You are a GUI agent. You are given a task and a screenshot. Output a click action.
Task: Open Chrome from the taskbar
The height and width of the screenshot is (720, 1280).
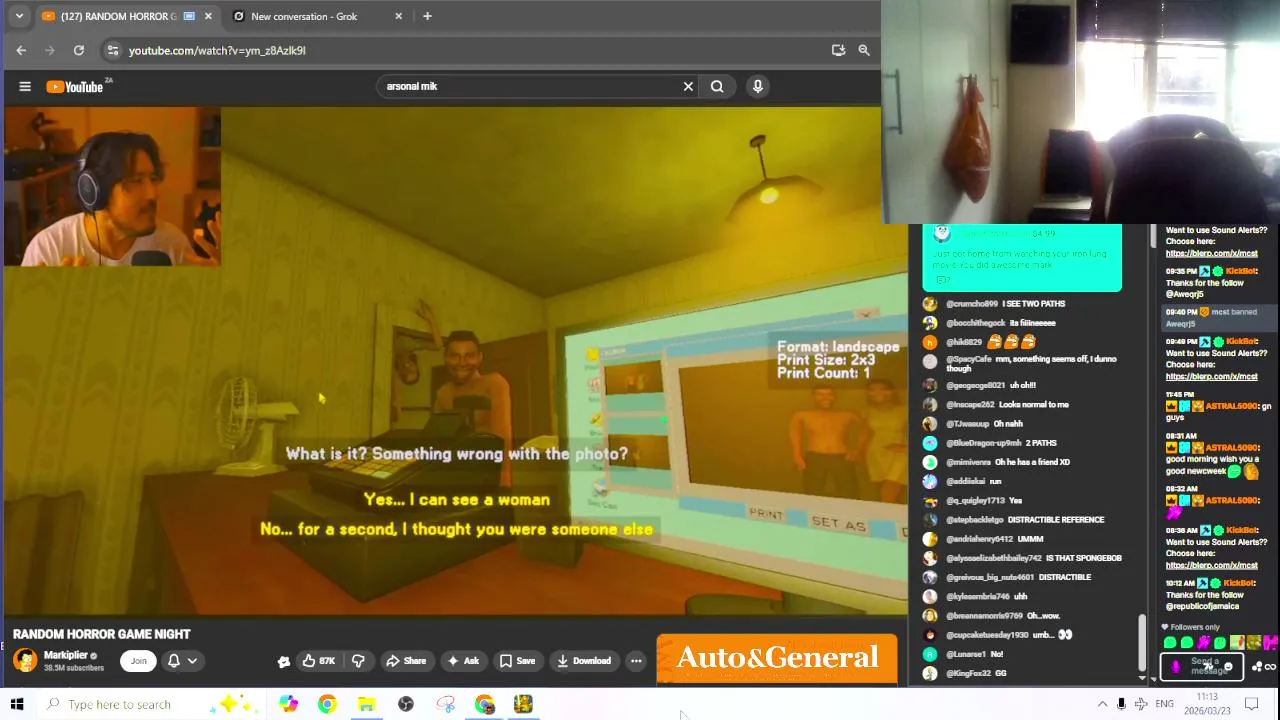click(x=327, y=704)
